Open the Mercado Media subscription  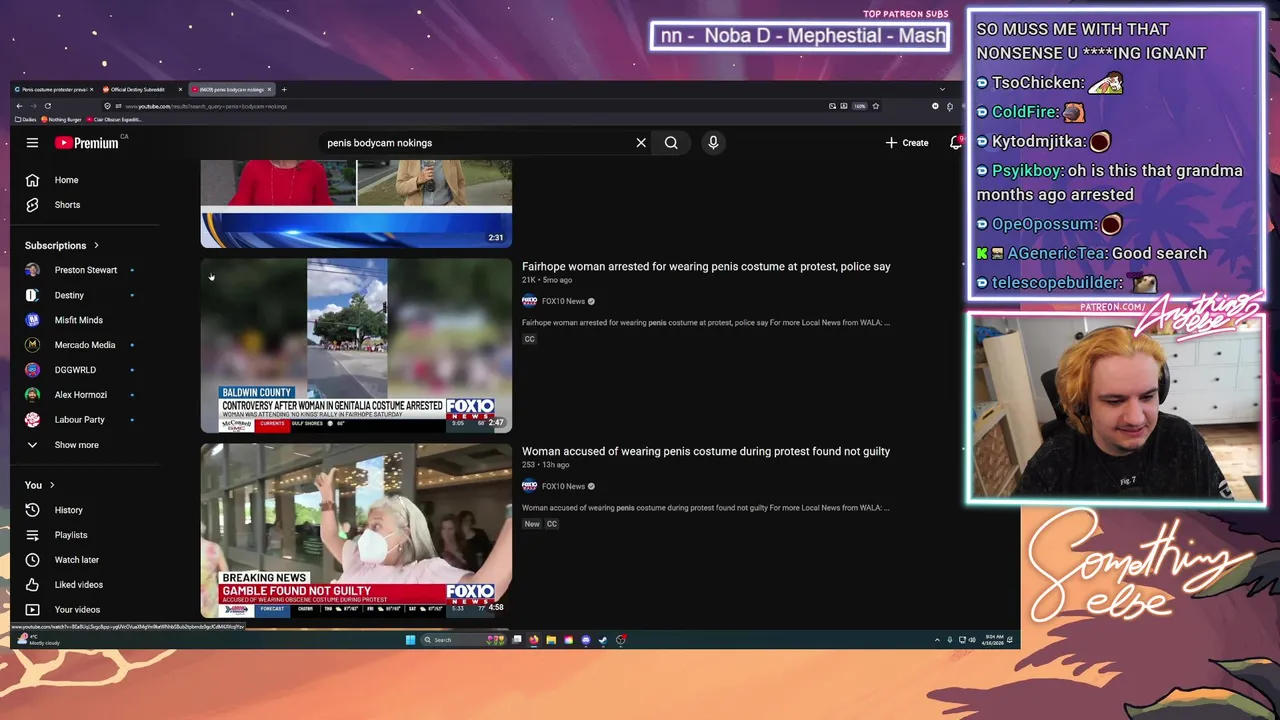click(x=84, y=345)
